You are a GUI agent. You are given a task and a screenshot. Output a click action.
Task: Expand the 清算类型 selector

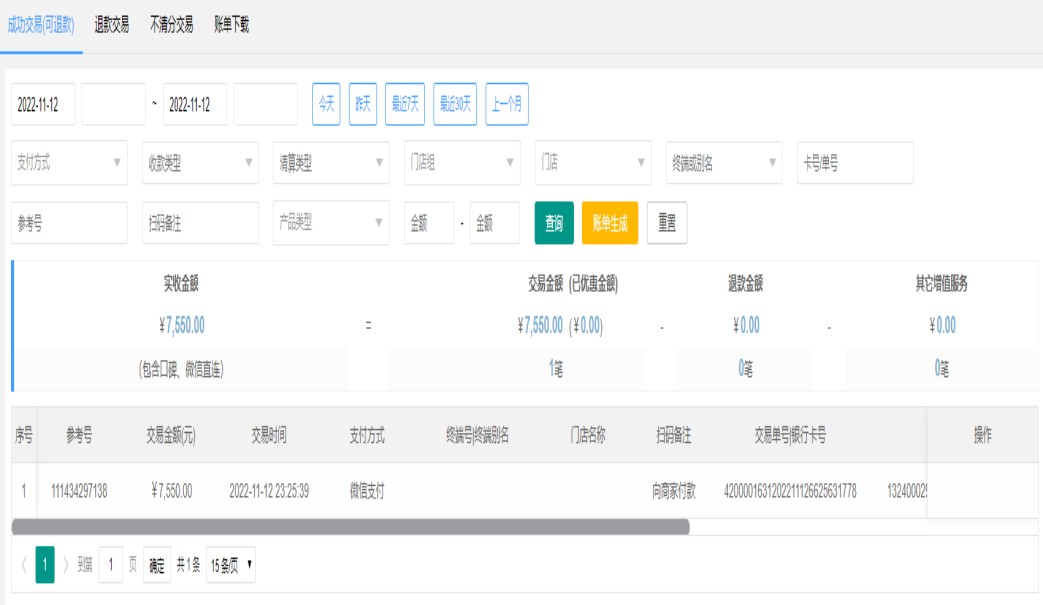[x=331, y=163]
